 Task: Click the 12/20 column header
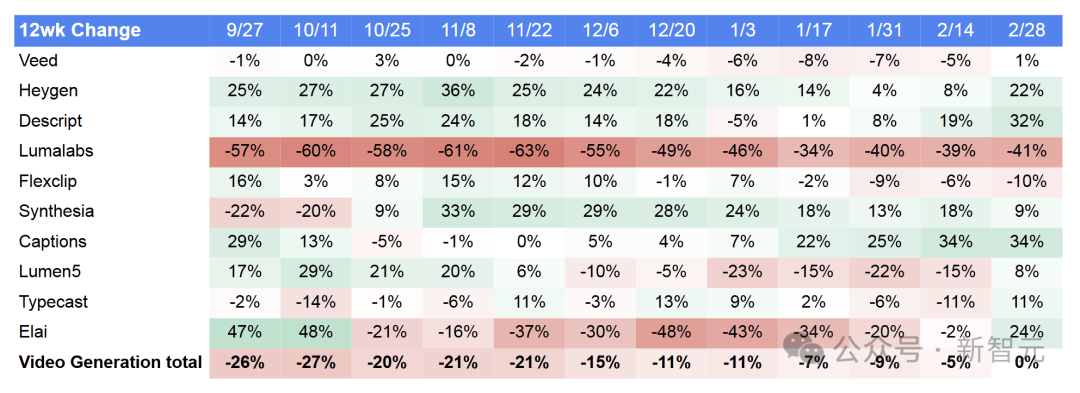(672, 30)
